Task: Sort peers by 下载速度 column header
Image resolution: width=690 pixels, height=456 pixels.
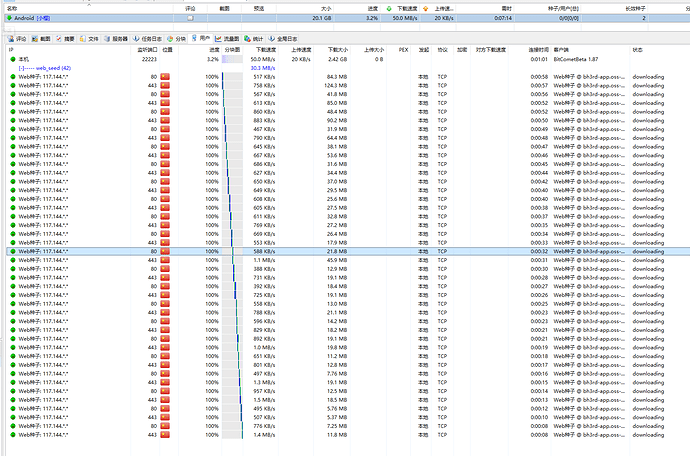Action: [265, 48]
